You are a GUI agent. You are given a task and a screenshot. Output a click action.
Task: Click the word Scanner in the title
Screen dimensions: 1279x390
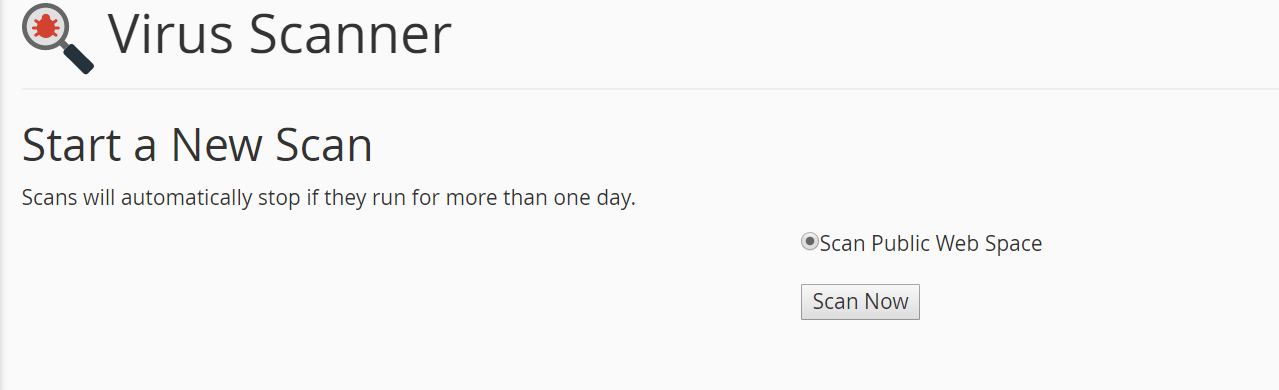[351, 34]
